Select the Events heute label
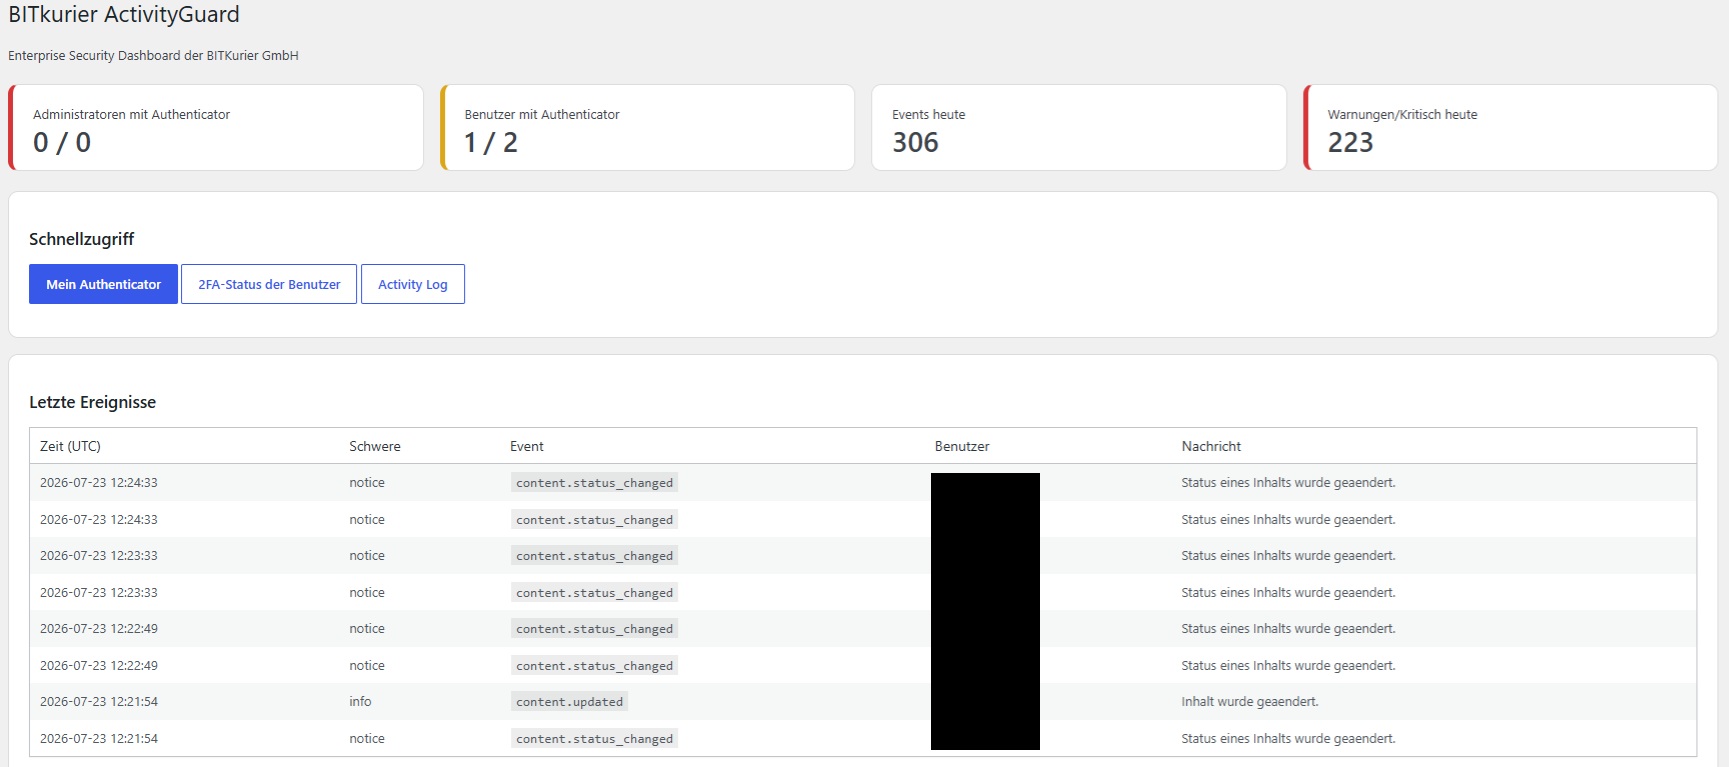Screen dimensions: 1729x767 [929, 115]
